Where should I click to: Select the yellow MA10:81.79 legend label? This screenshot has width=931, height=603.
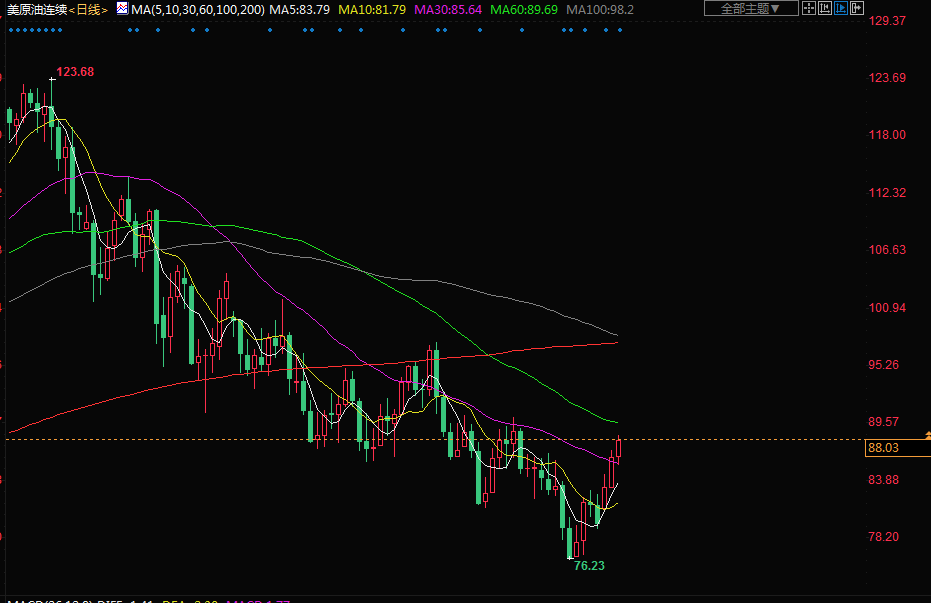coord(372,9)
